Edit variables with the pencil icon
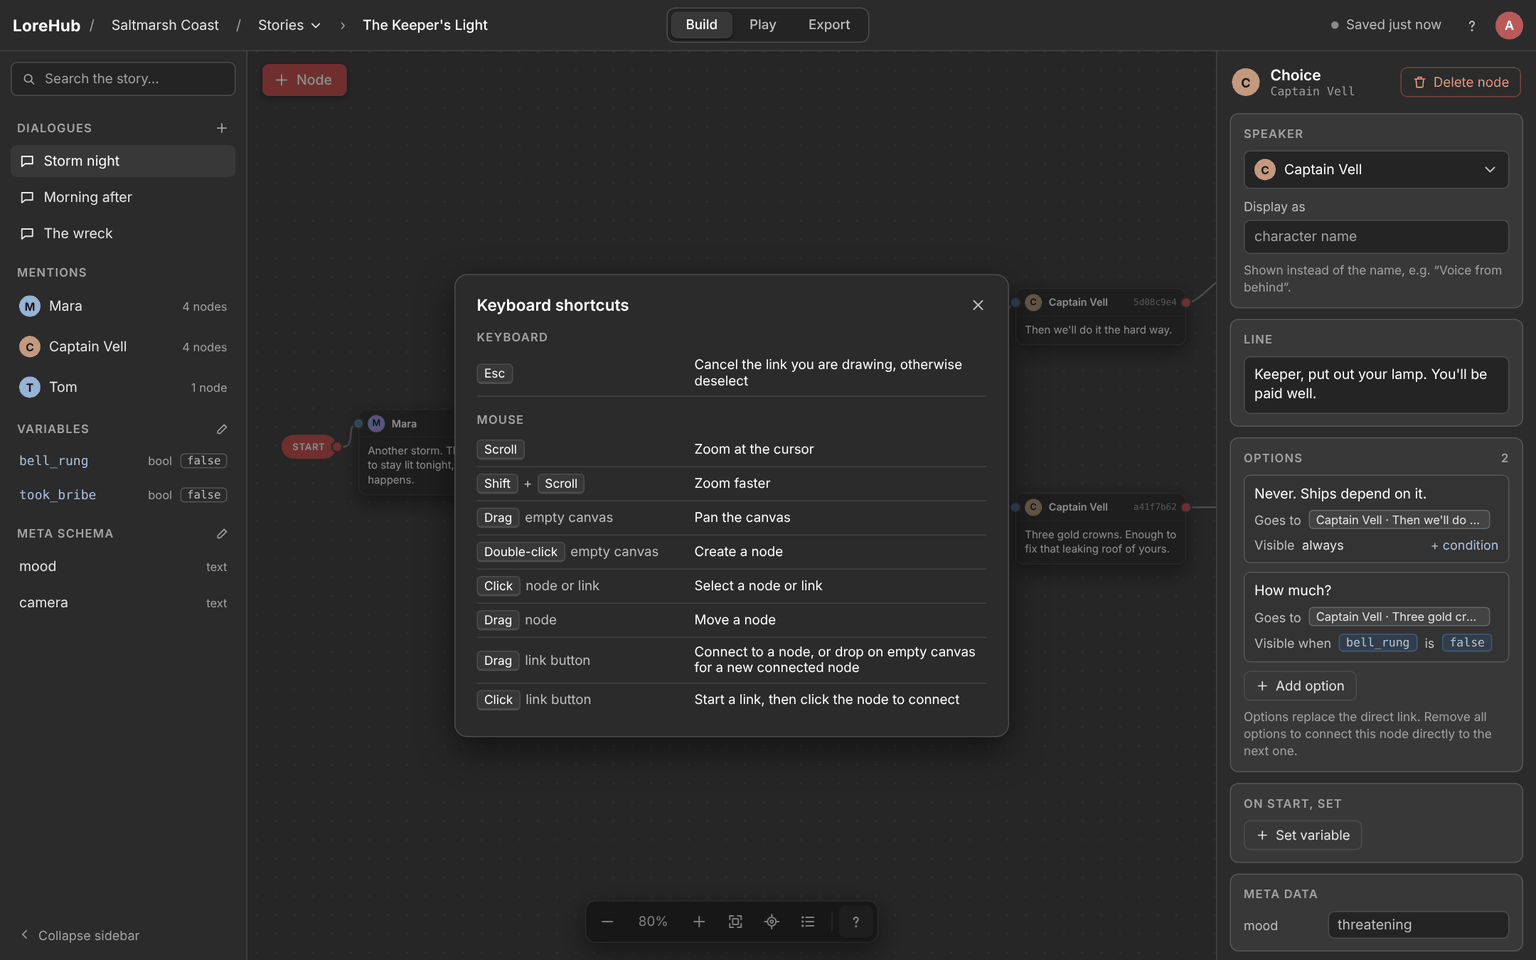 pyautogui.click(x=222, y=429)
